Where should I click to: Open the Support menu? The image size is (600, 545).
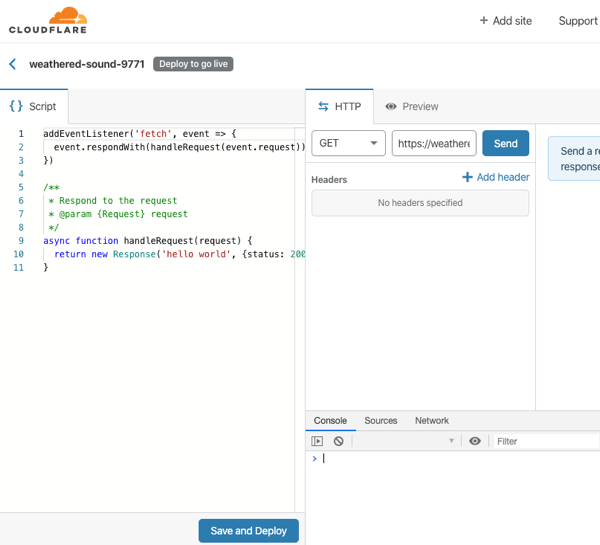click(x=578, y=21)
